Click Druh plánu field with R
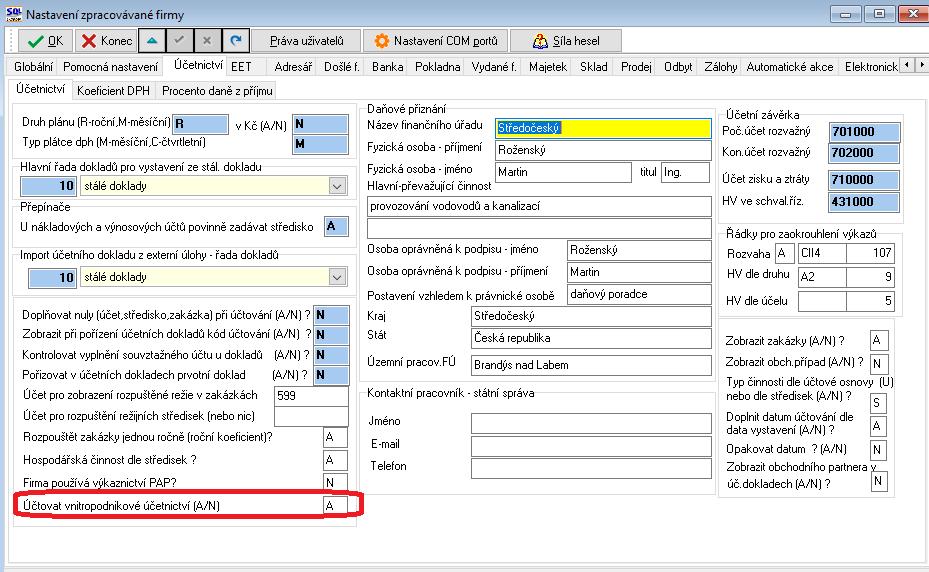This screenshot has height=572, width=929. point(200,124)
